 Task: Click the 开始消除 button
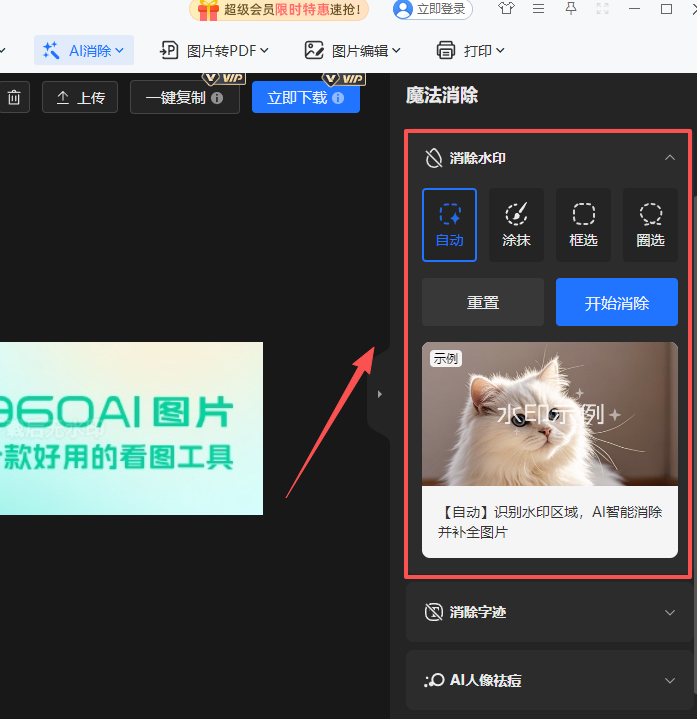pyautogui.click(x=616, y=303)
